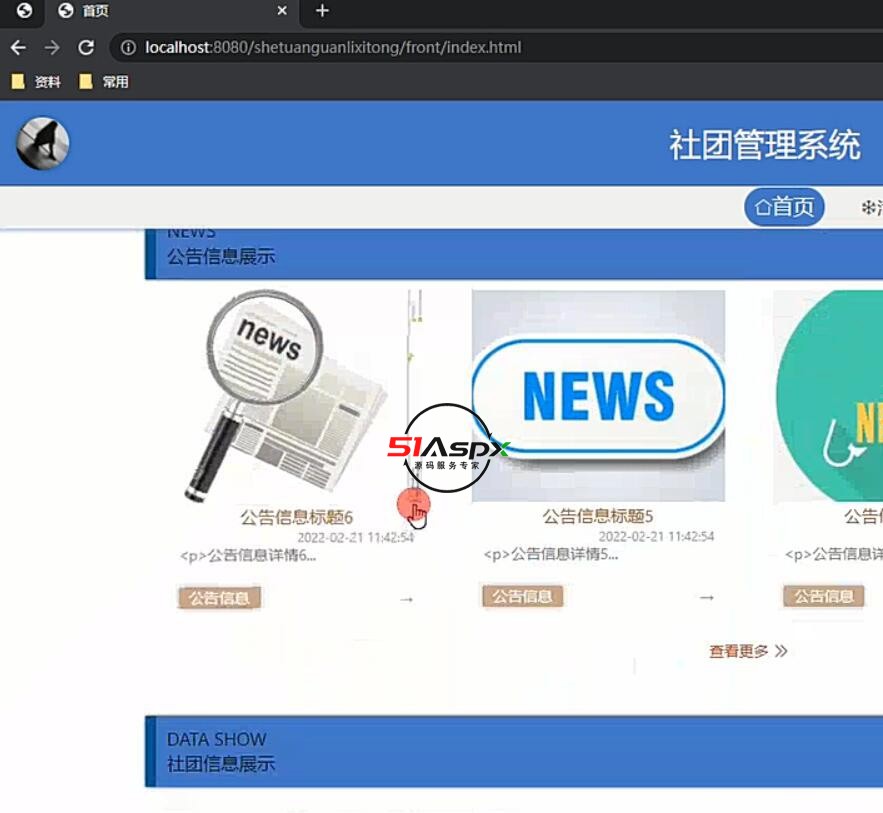
Task: Click the <p>公告信息详情6... summary text
Action: 248,556
